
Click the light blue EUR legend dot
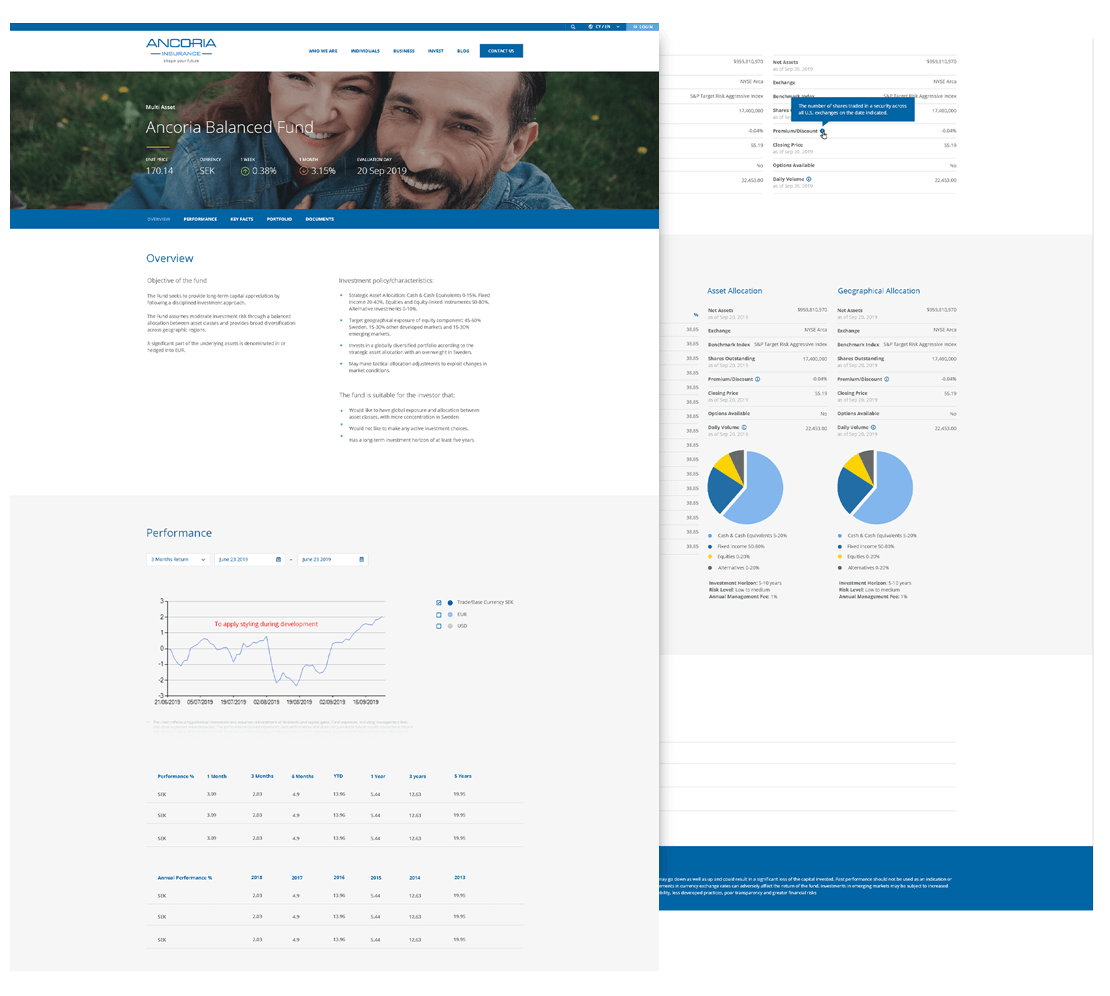(x=450, y=615)
